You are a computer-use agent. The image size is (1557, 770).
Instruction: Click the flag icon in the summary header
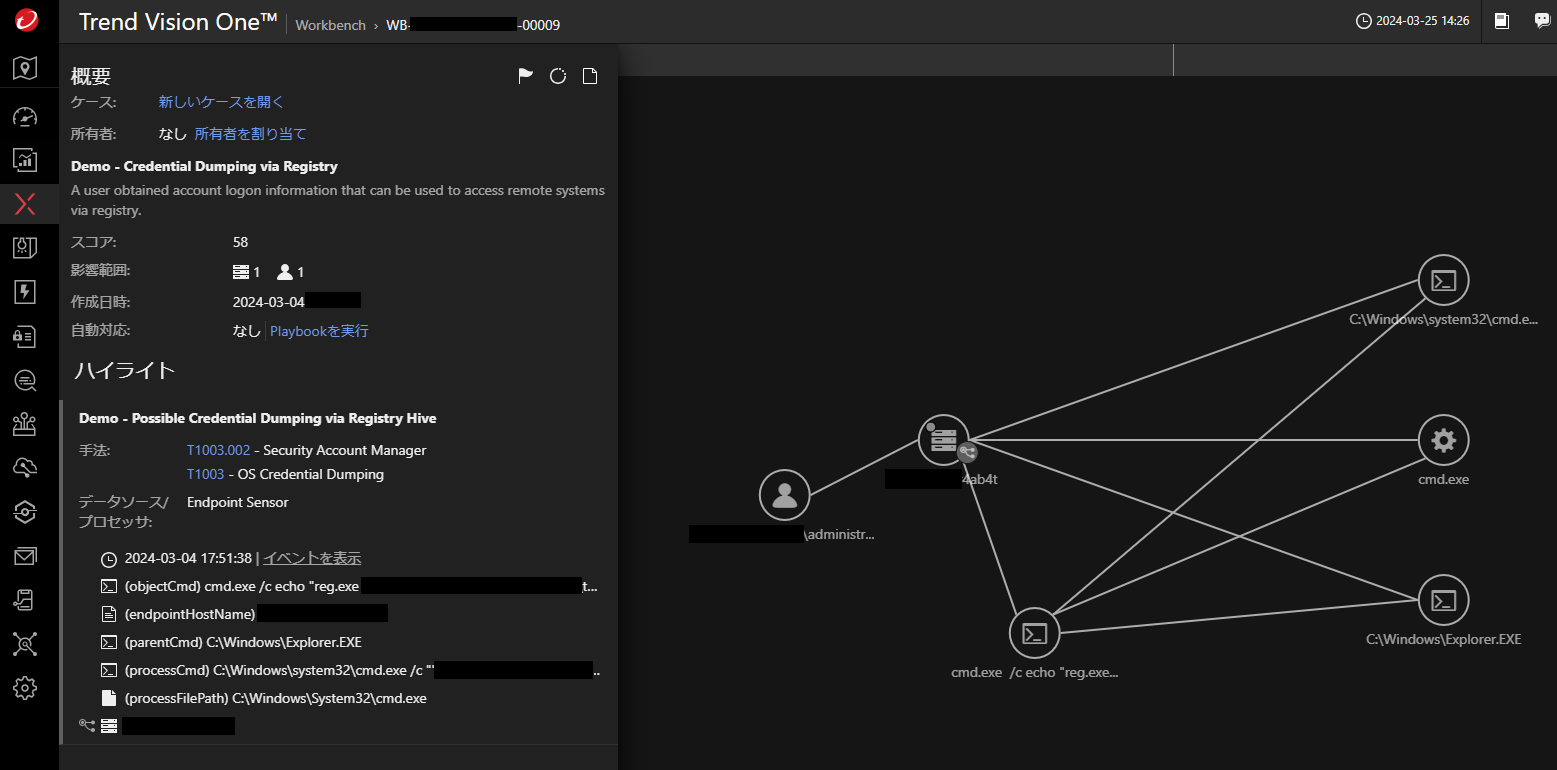[x=526, y=76]
